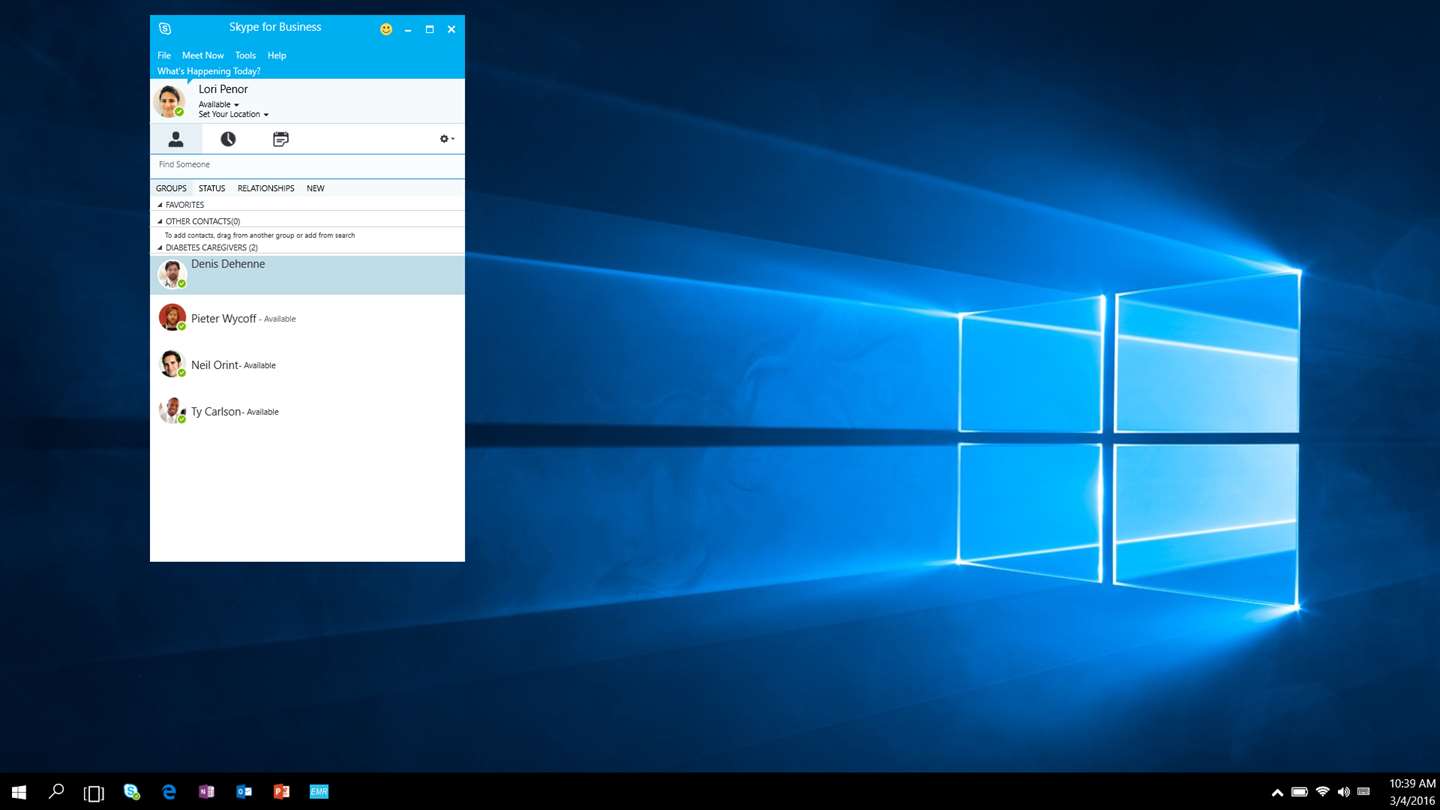Switch to the Relationships view tab
The image size is (1440, 810).
266,188
